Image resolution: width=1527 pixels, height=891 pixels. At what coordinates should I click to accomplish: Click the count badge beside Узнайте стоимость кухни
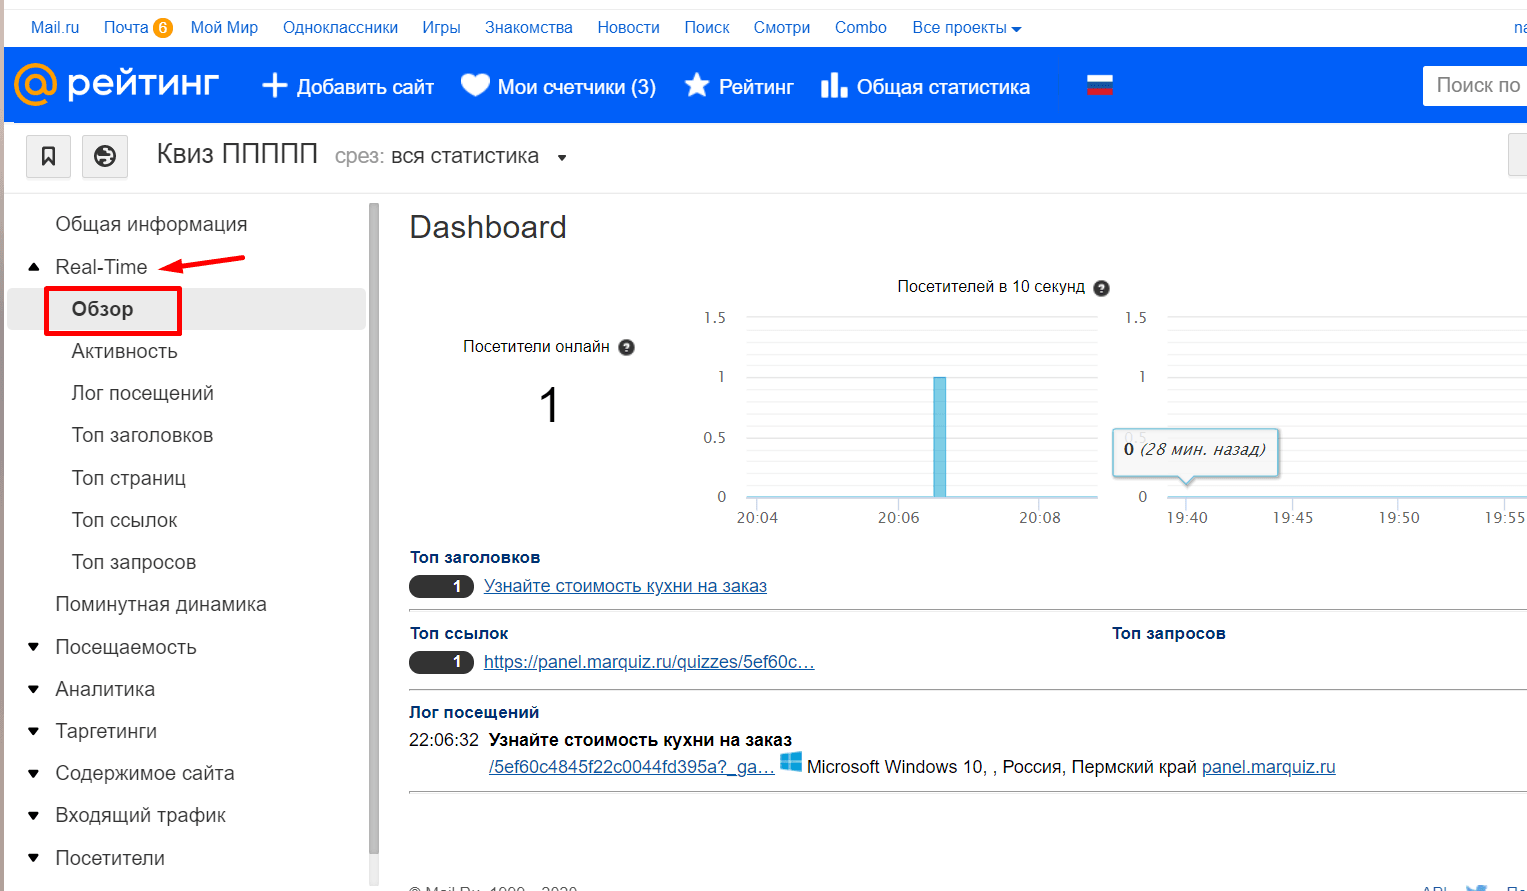[x=441, y=586]
